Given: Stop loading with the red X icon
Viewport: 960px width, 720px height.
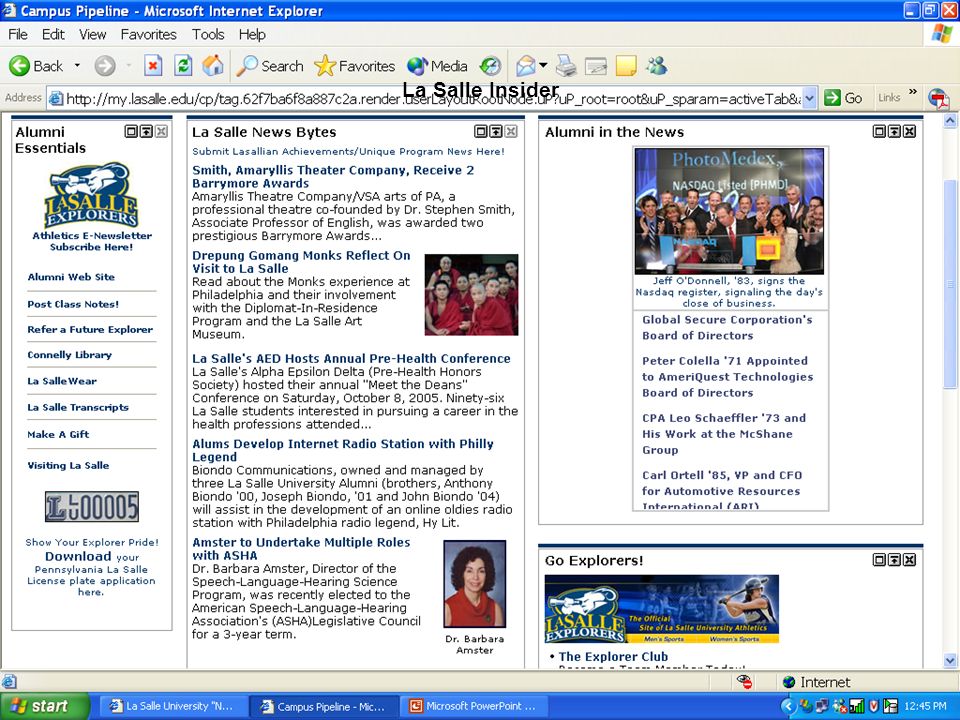Looking at the screenshot, I should (153, 66).
